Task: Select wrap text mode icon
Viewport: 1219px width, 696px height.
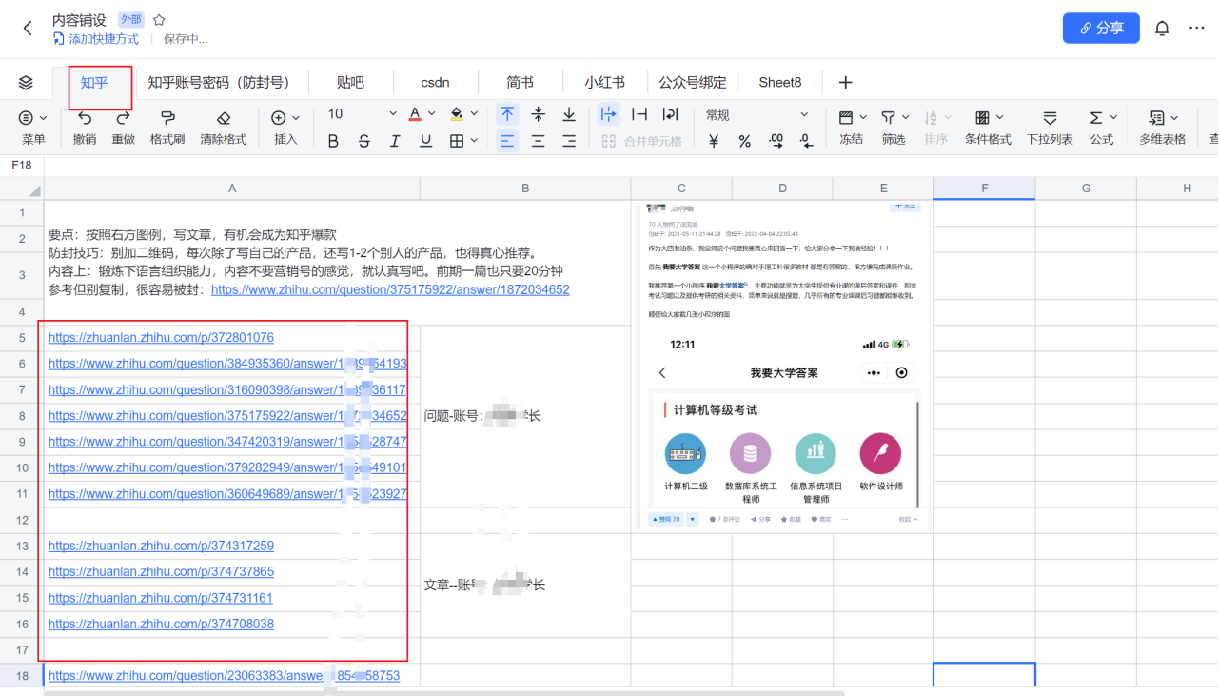Action: 671,114
